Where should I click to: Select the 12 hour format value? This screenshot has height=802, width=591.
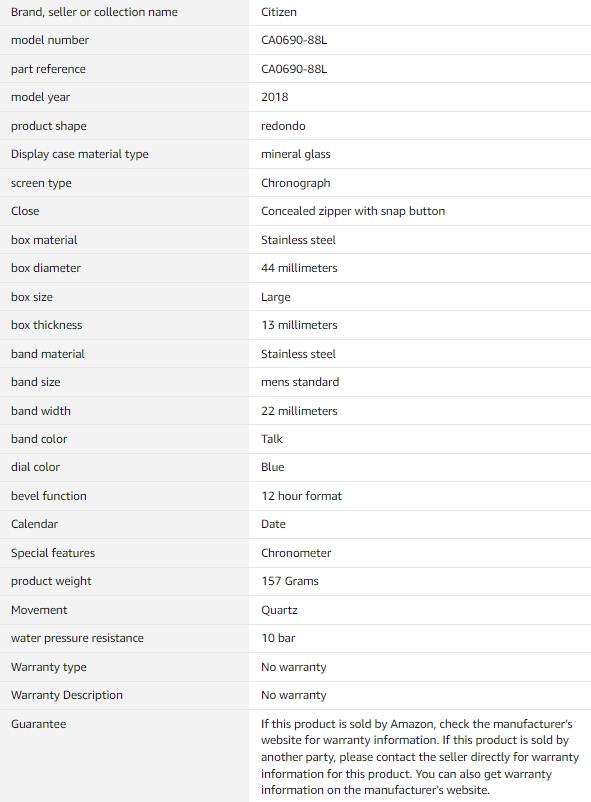[x=301, y=496]
